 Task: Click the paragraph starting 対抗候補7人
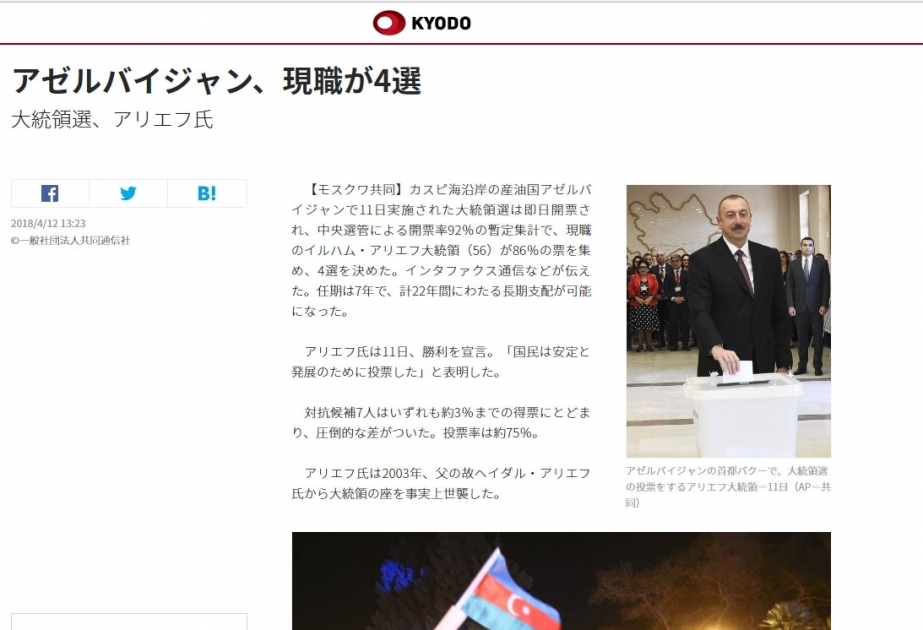(441, 422)
